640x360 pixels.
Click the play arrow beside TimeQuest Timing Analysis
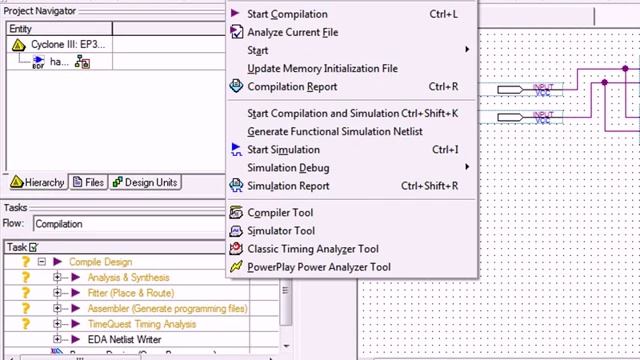pyautogui.click(x=76, y=324)
